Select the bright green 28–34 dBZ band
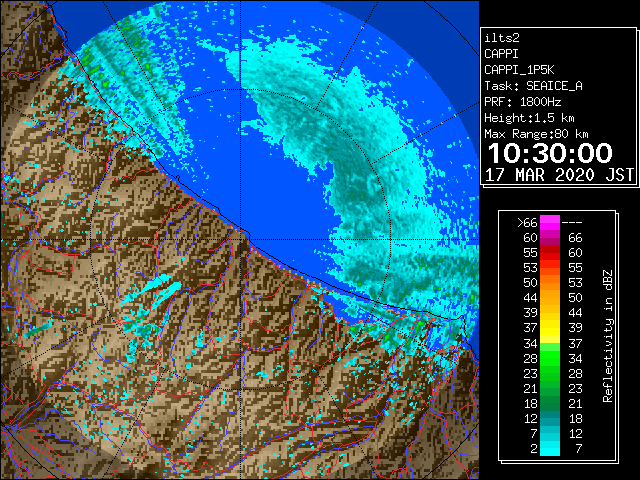 coord(550,358)
